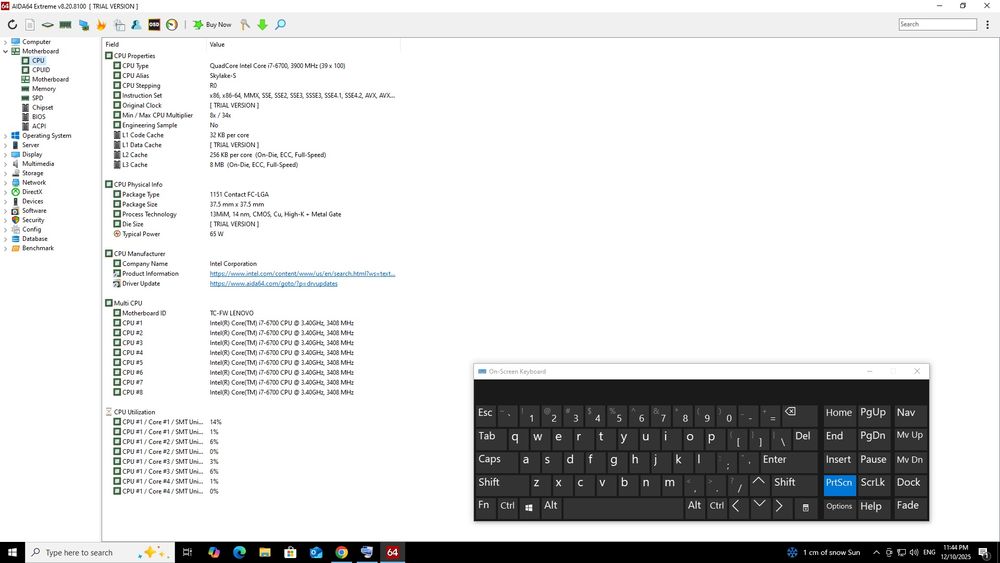Open the OSD panel toolbar icon
1000x563 pixels.
pos(154,25)
